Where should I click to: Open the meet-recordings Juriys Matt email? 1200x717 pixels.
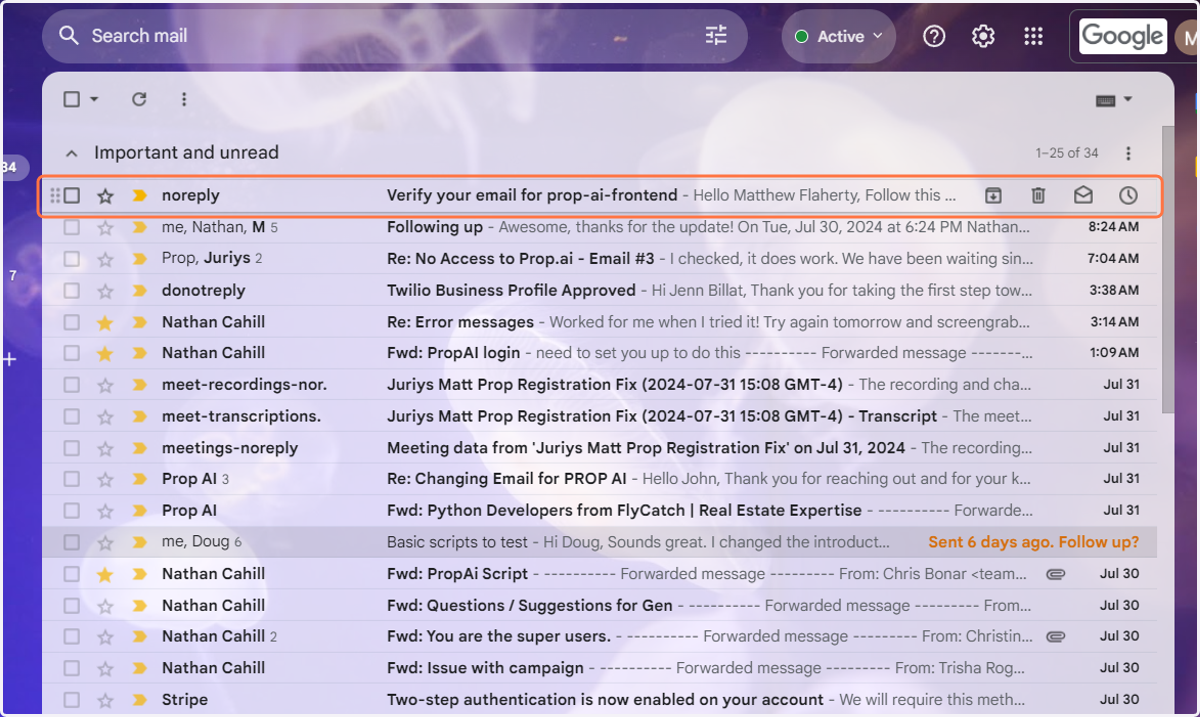pos(599,385)
